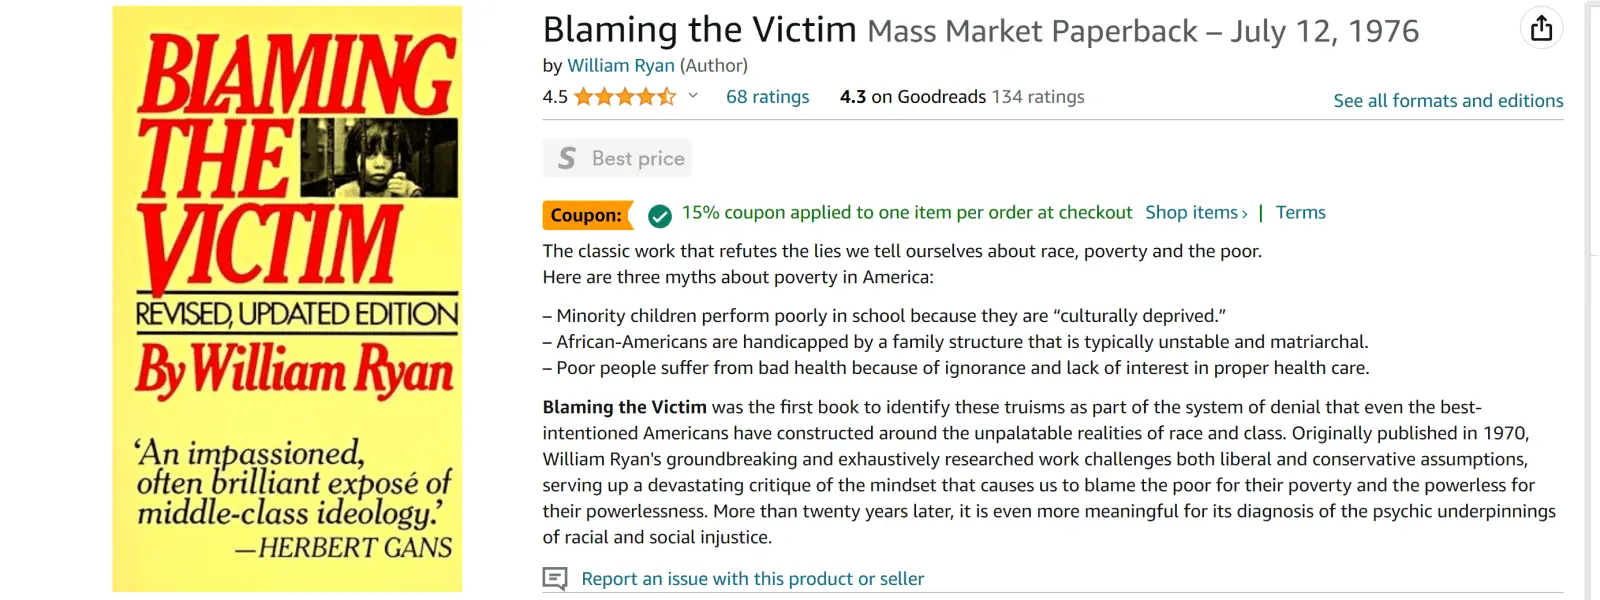Open the Shop items link
1600x600 pixels.
[1196, 213]
